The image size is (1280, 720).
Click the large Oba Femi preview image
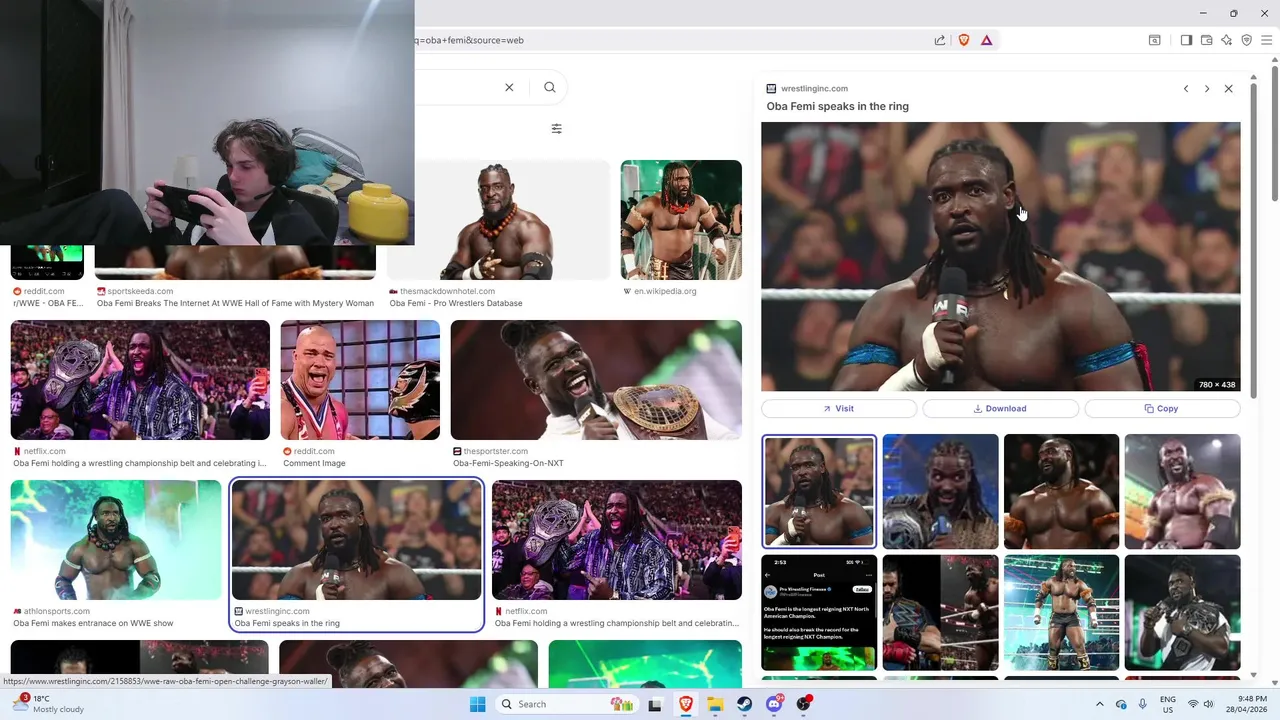(1000, 257)
